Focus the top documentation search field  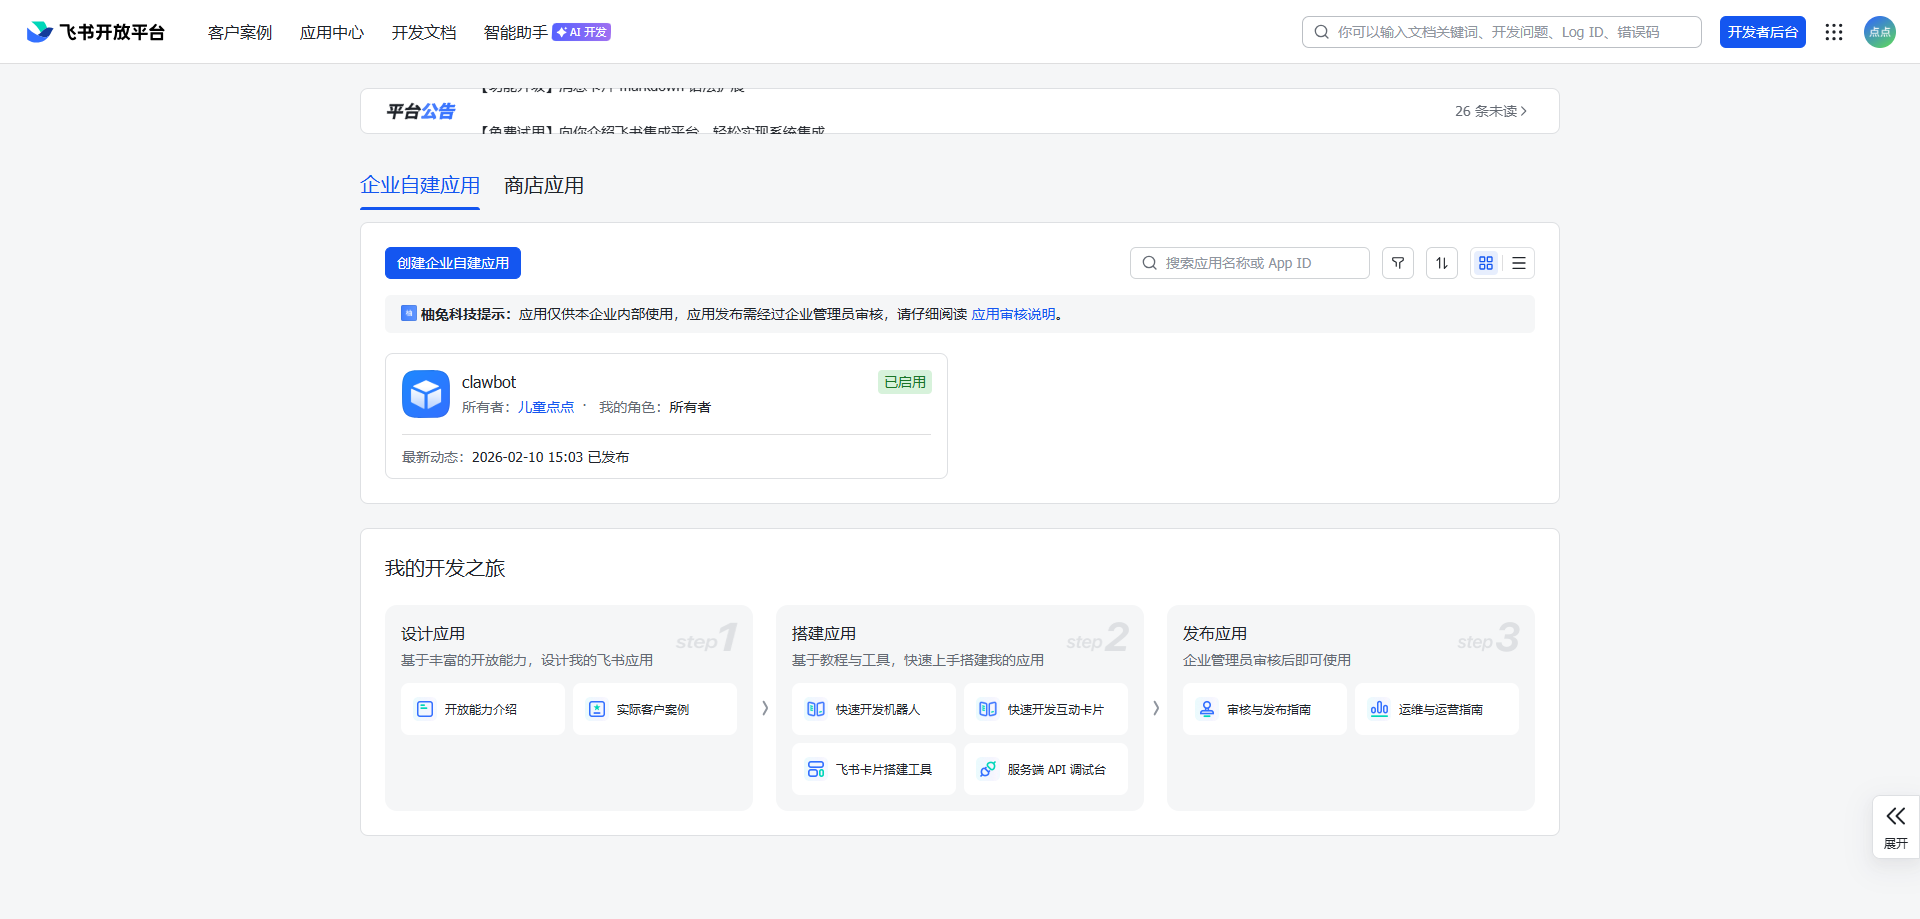click(x=1502, y=32)
